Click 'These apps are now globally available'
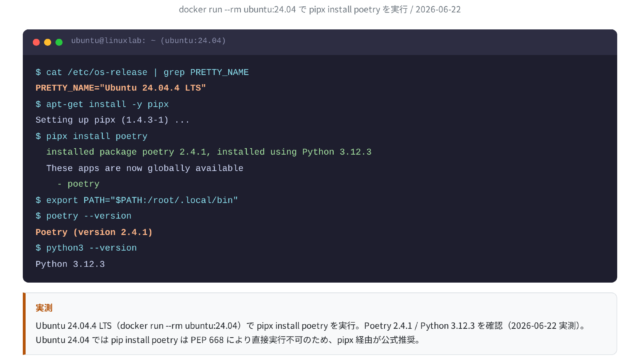The height and width of the screenshot is (360, 640). pos(144,168)
